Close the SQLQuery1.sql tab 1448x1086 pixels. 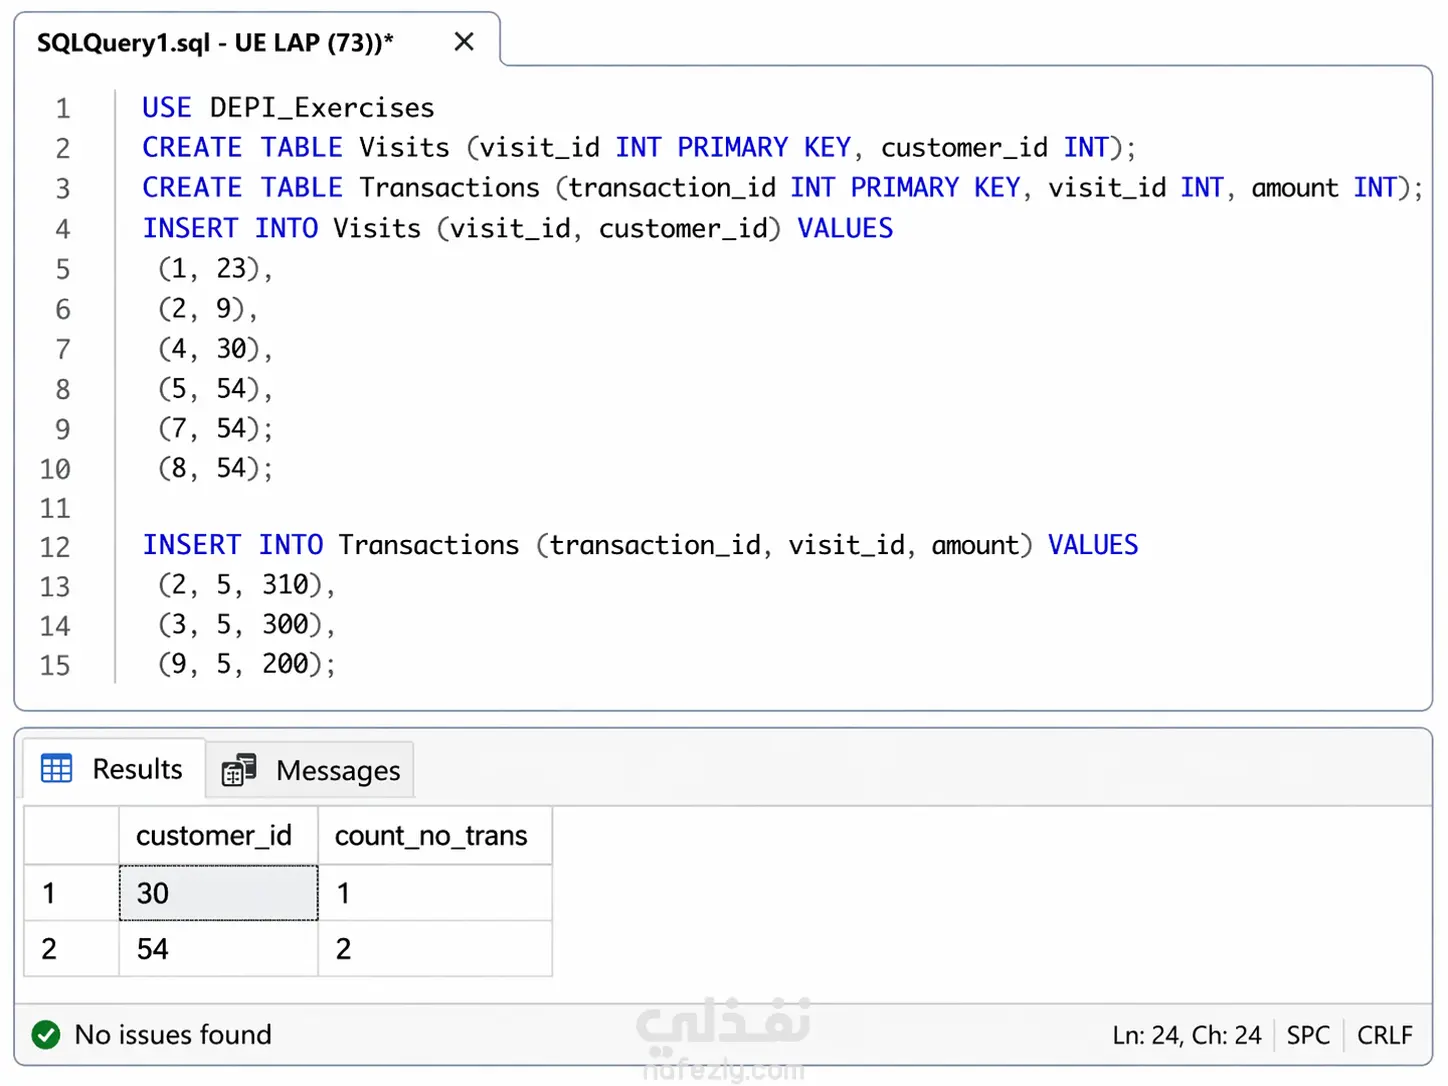(463, 42)
